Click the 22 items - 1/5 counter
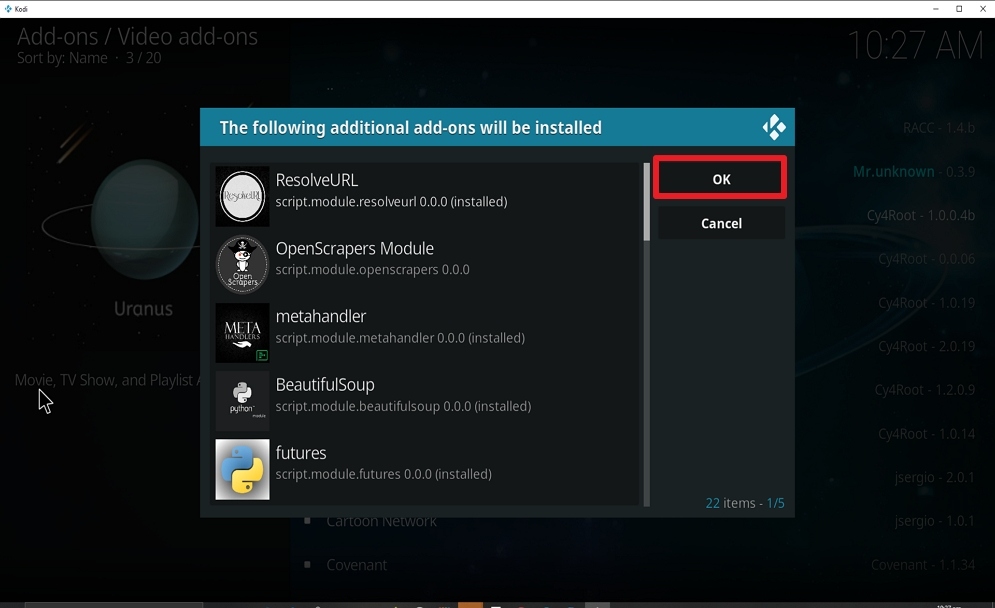 (745, 503)
